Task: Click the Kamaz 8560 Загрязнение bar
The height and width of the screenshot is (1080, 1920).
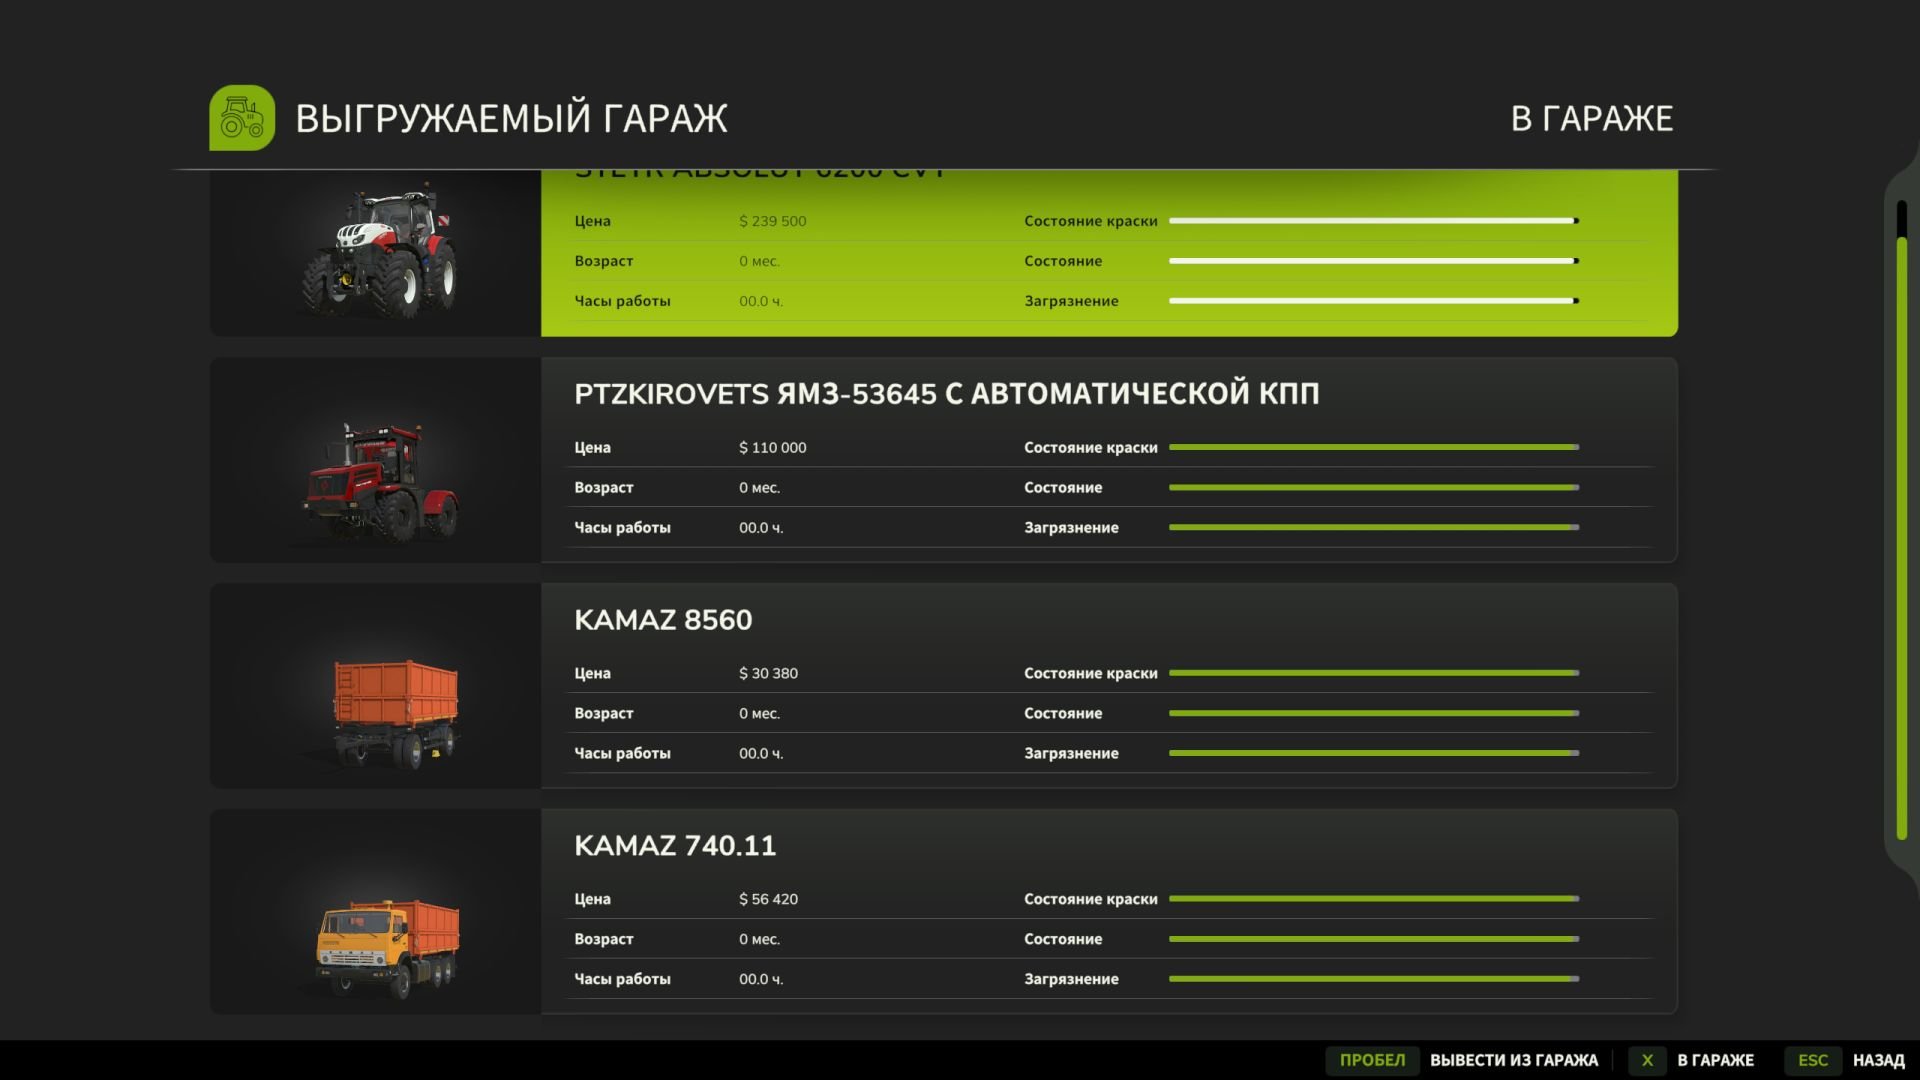Action: 1374,753
